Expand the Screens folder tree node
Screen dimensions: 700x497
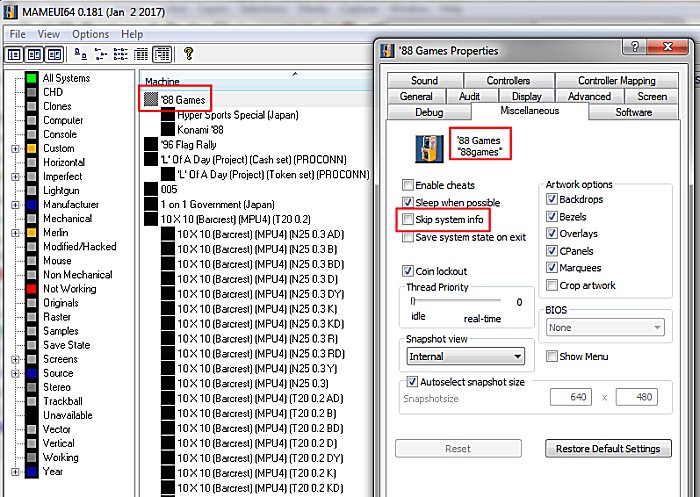(x=15, y=359)
